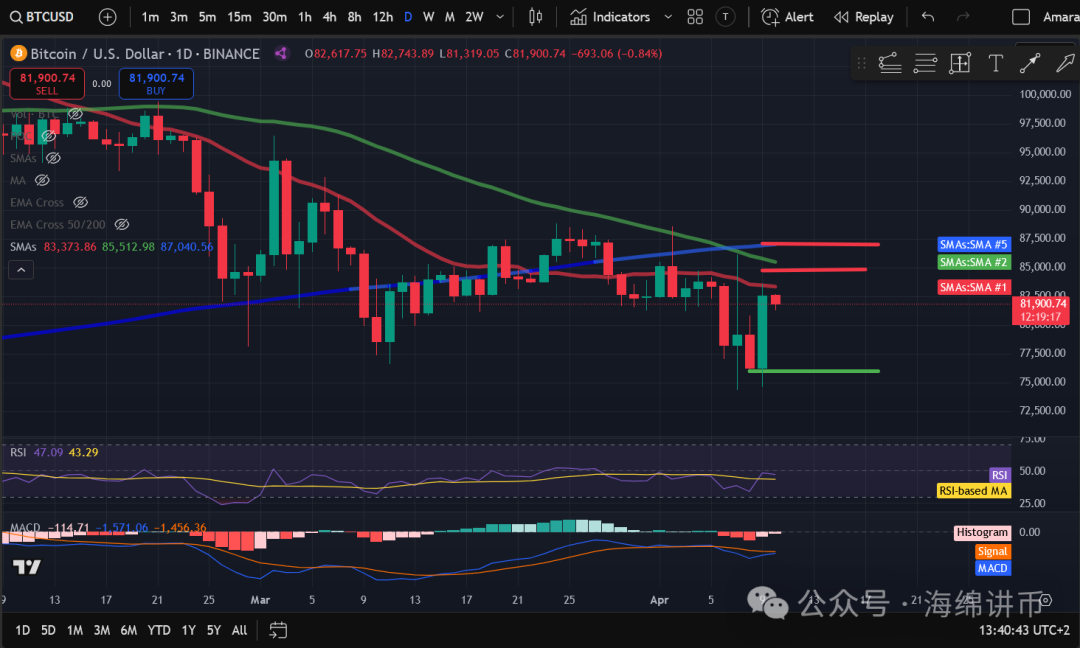1080x648 pixels.
Task: Click the add symbol plus icon
Action: pyautogui.click(x=108, y=17)
